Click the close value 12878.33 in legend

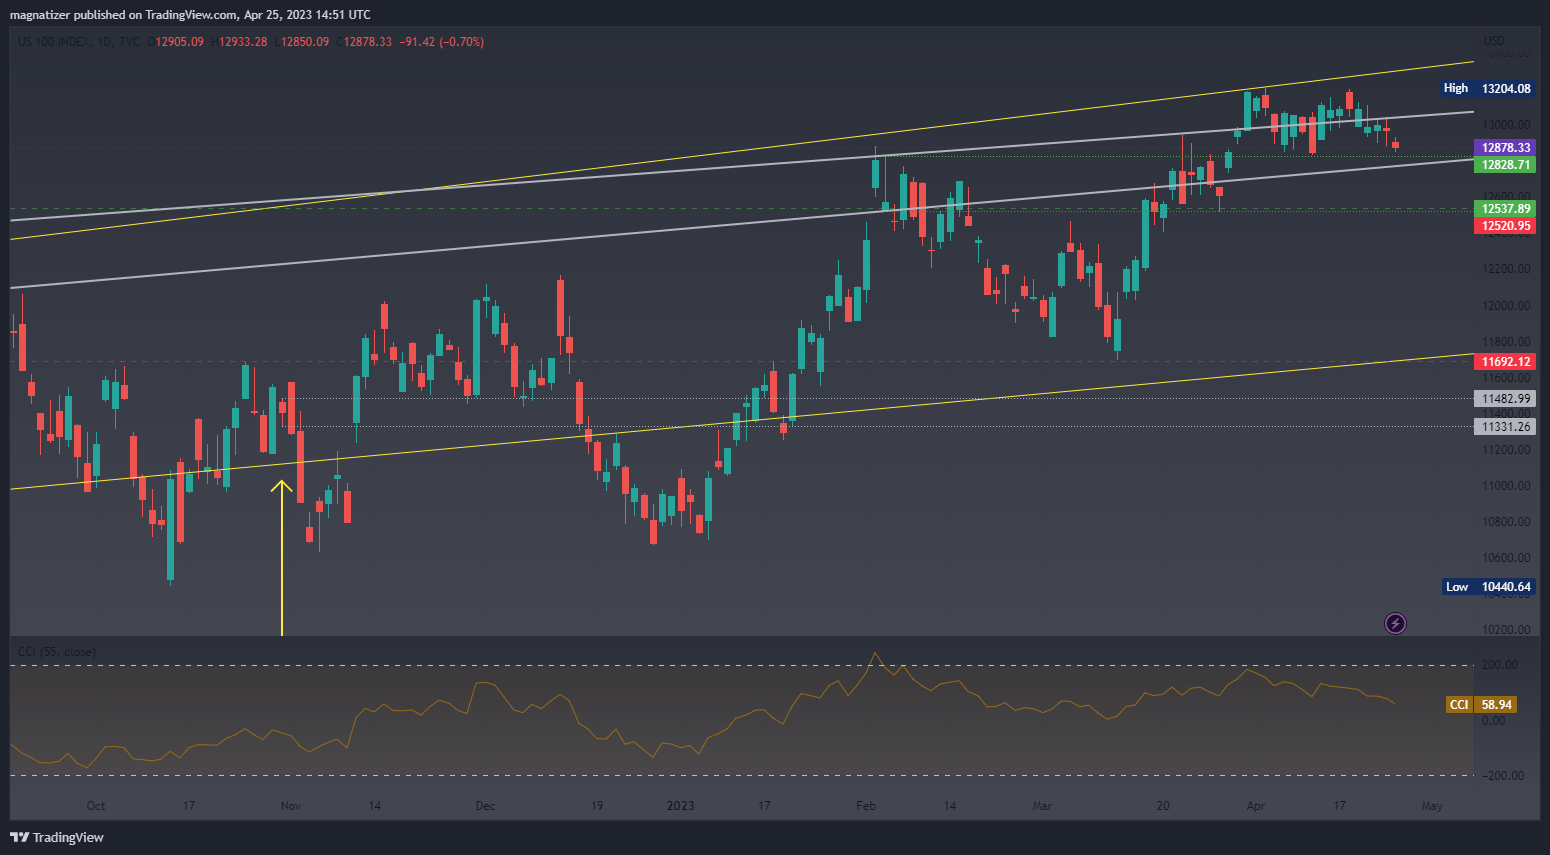pyautogui.click(x=367, y=42)
